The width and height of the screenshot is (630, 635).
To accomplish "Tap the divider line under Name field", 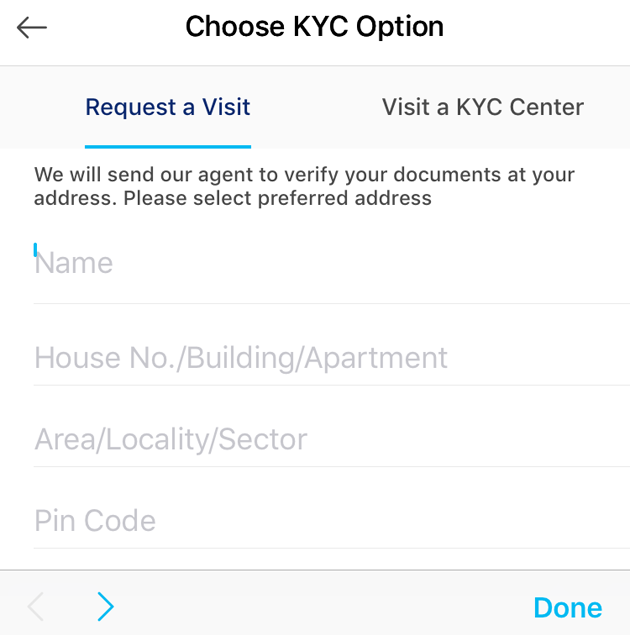I will [x=331, y=303].
